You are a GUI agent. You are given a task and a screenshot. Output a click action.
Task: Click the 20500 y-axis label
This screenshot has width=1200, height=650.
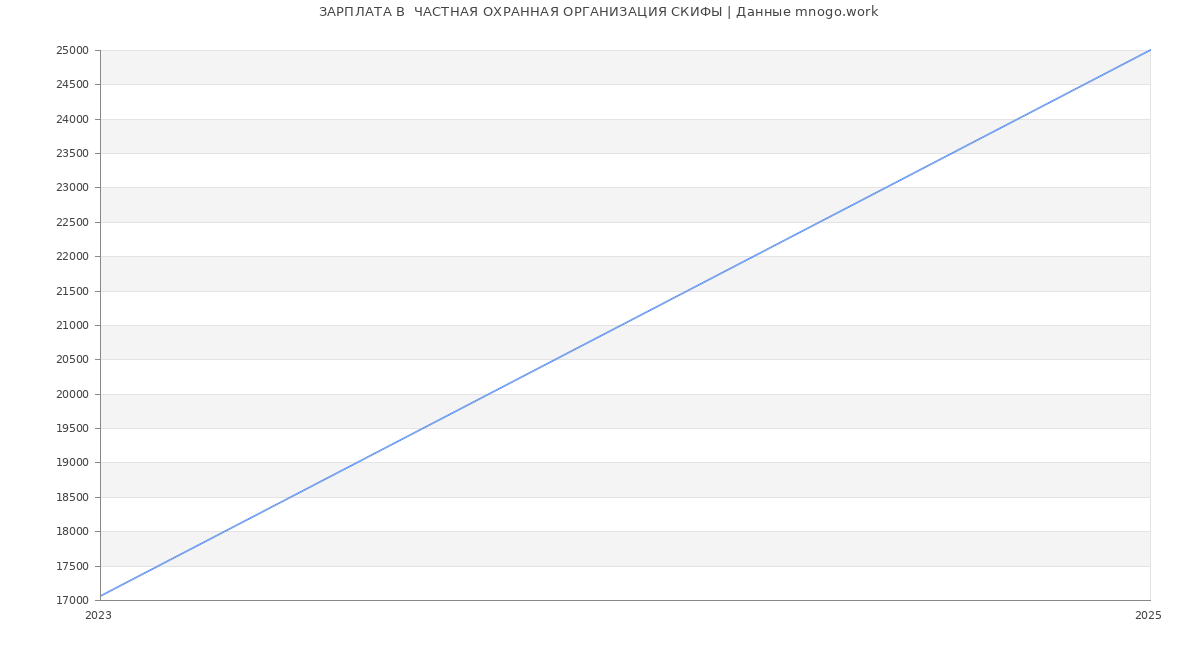tap(72, 359)
